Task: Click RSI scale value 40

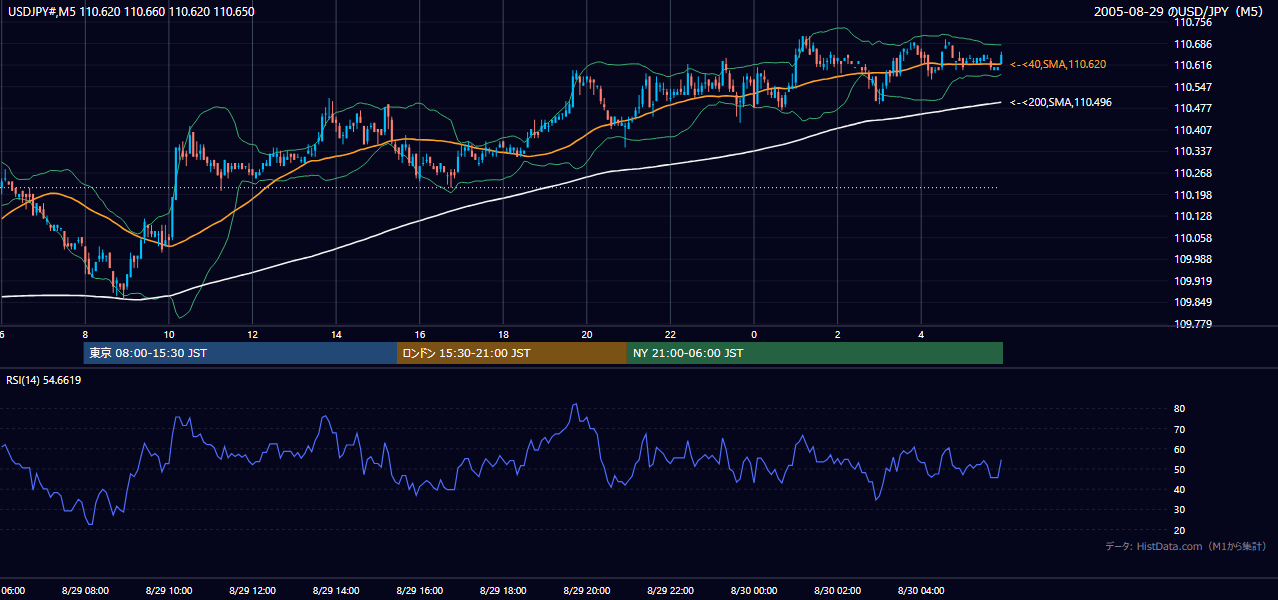Action: [1179, 489]
